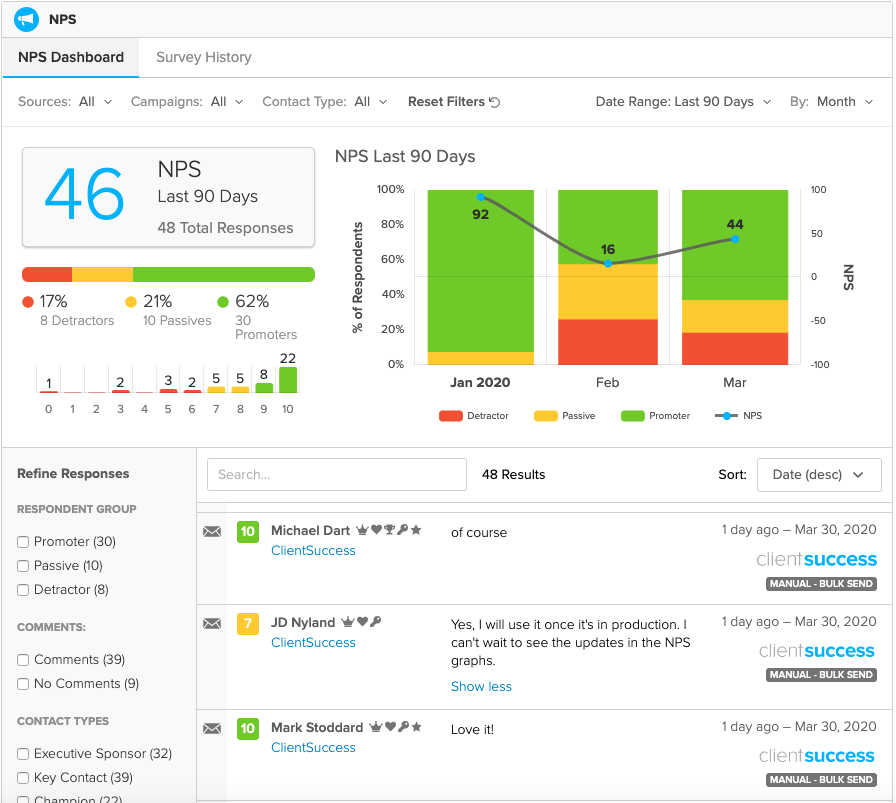Screen dimensions: 896x803
Task: Click envelope icon beside JD Nyland response
Action: 212,624
